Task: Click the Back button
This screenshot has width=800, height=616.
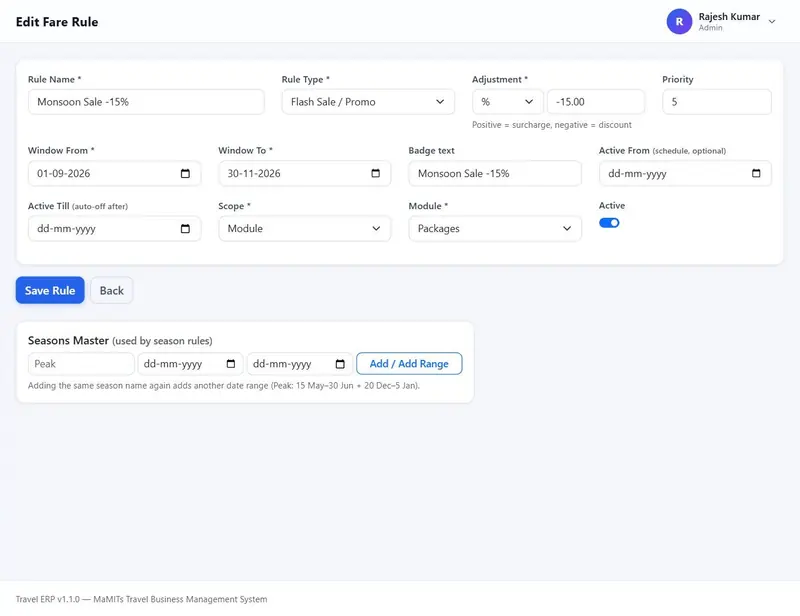Action: coord(112,290)
